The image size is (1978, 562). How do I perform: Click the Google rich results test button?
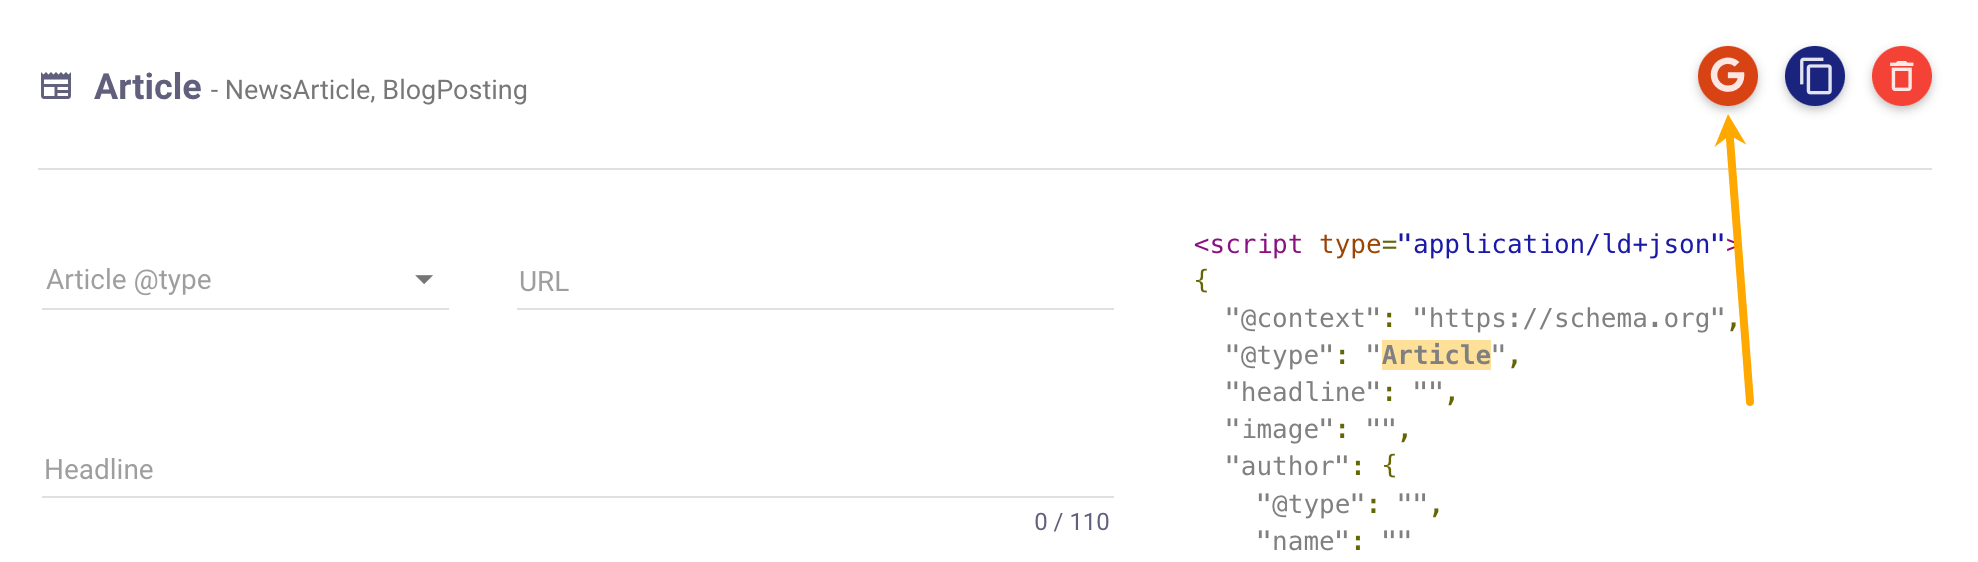(x=1727, y=76)
